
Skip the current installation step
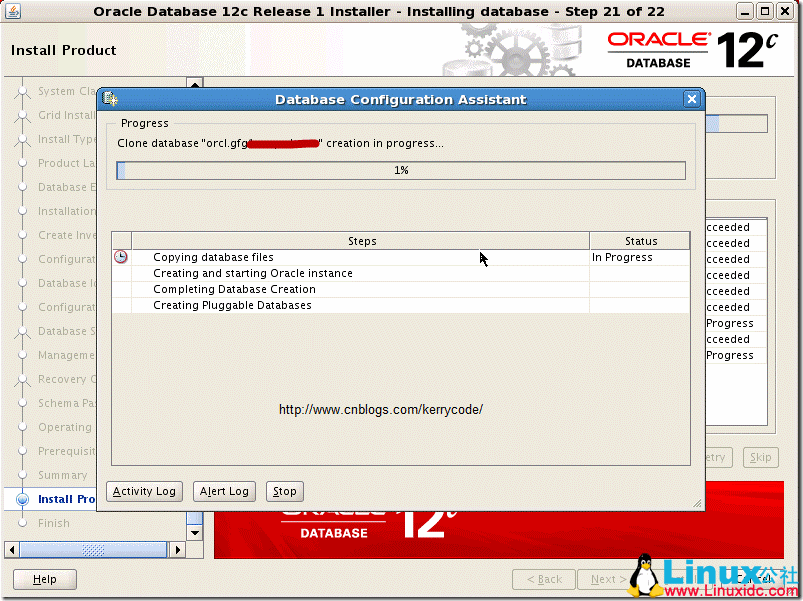coord(760,457)
